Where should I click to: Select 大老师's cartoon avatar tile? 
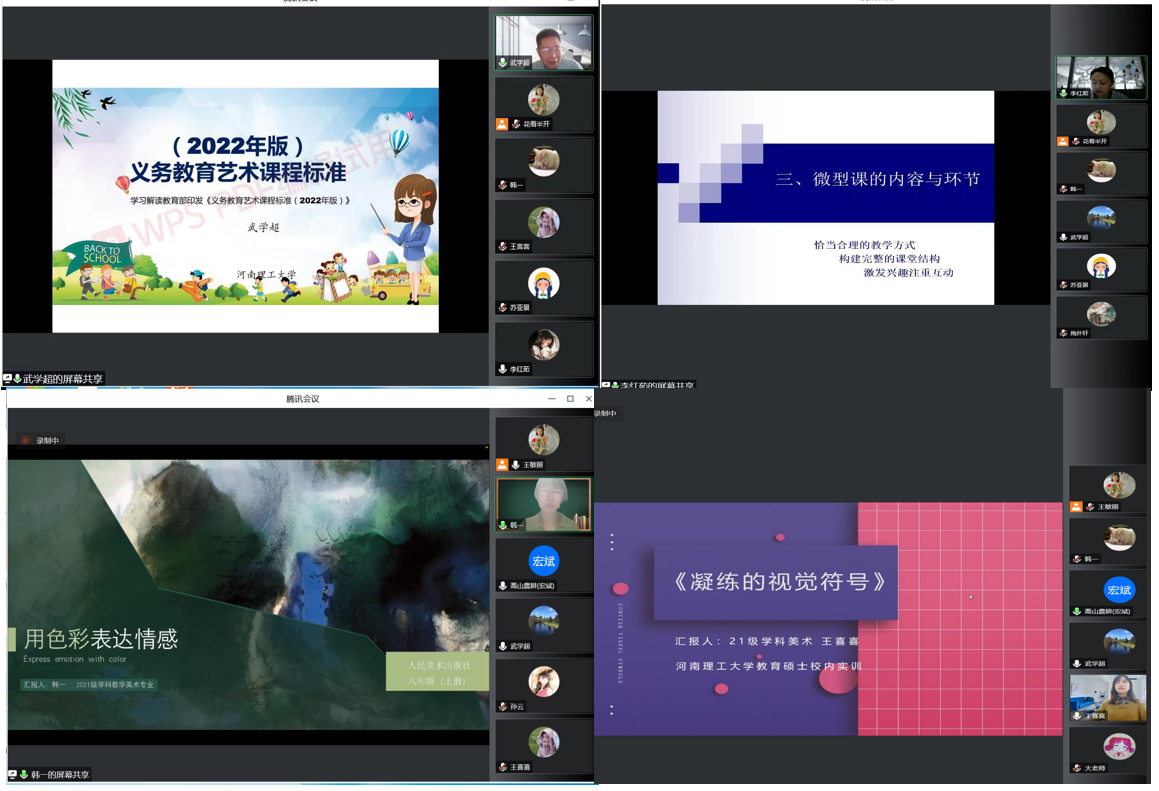click(1118, 746)
